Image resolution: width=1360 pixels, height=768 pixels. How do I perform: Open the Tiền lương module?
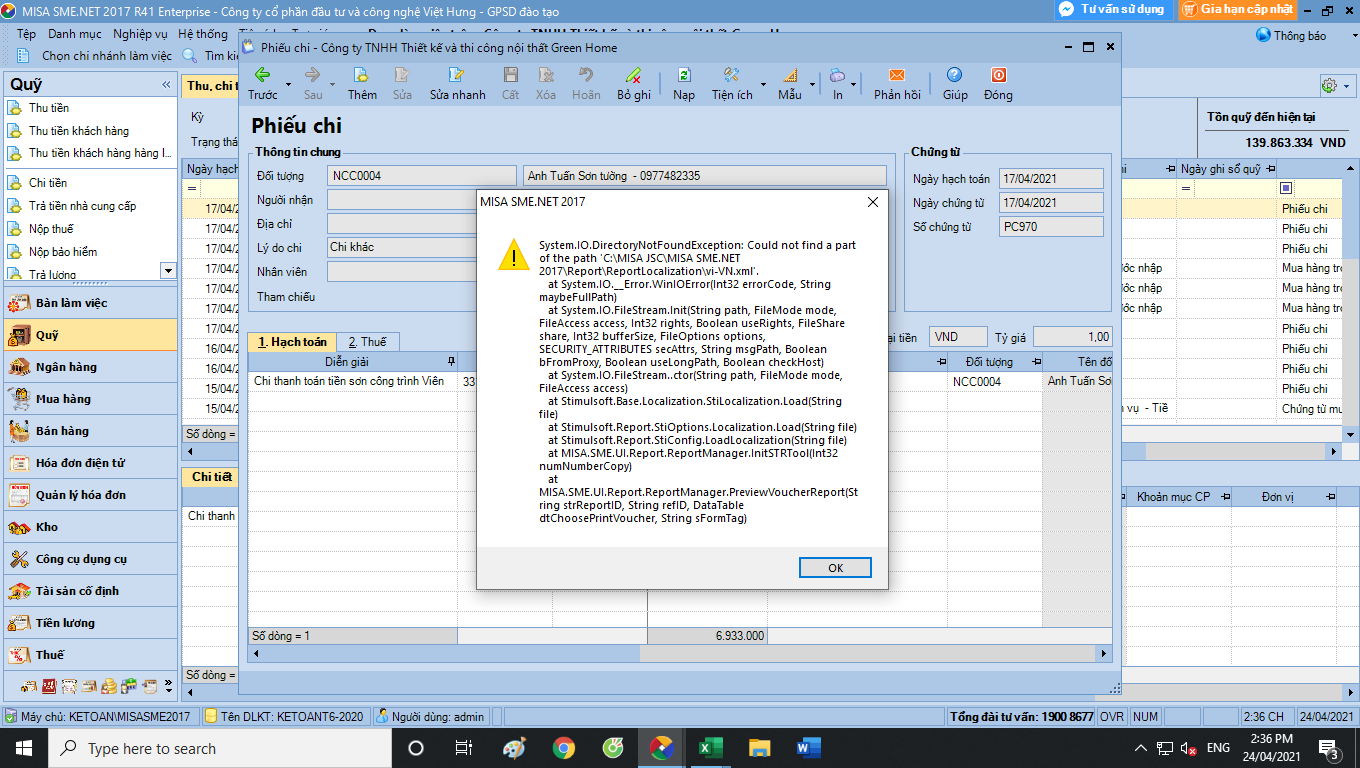pyautogui.click(x=91, y=623)
